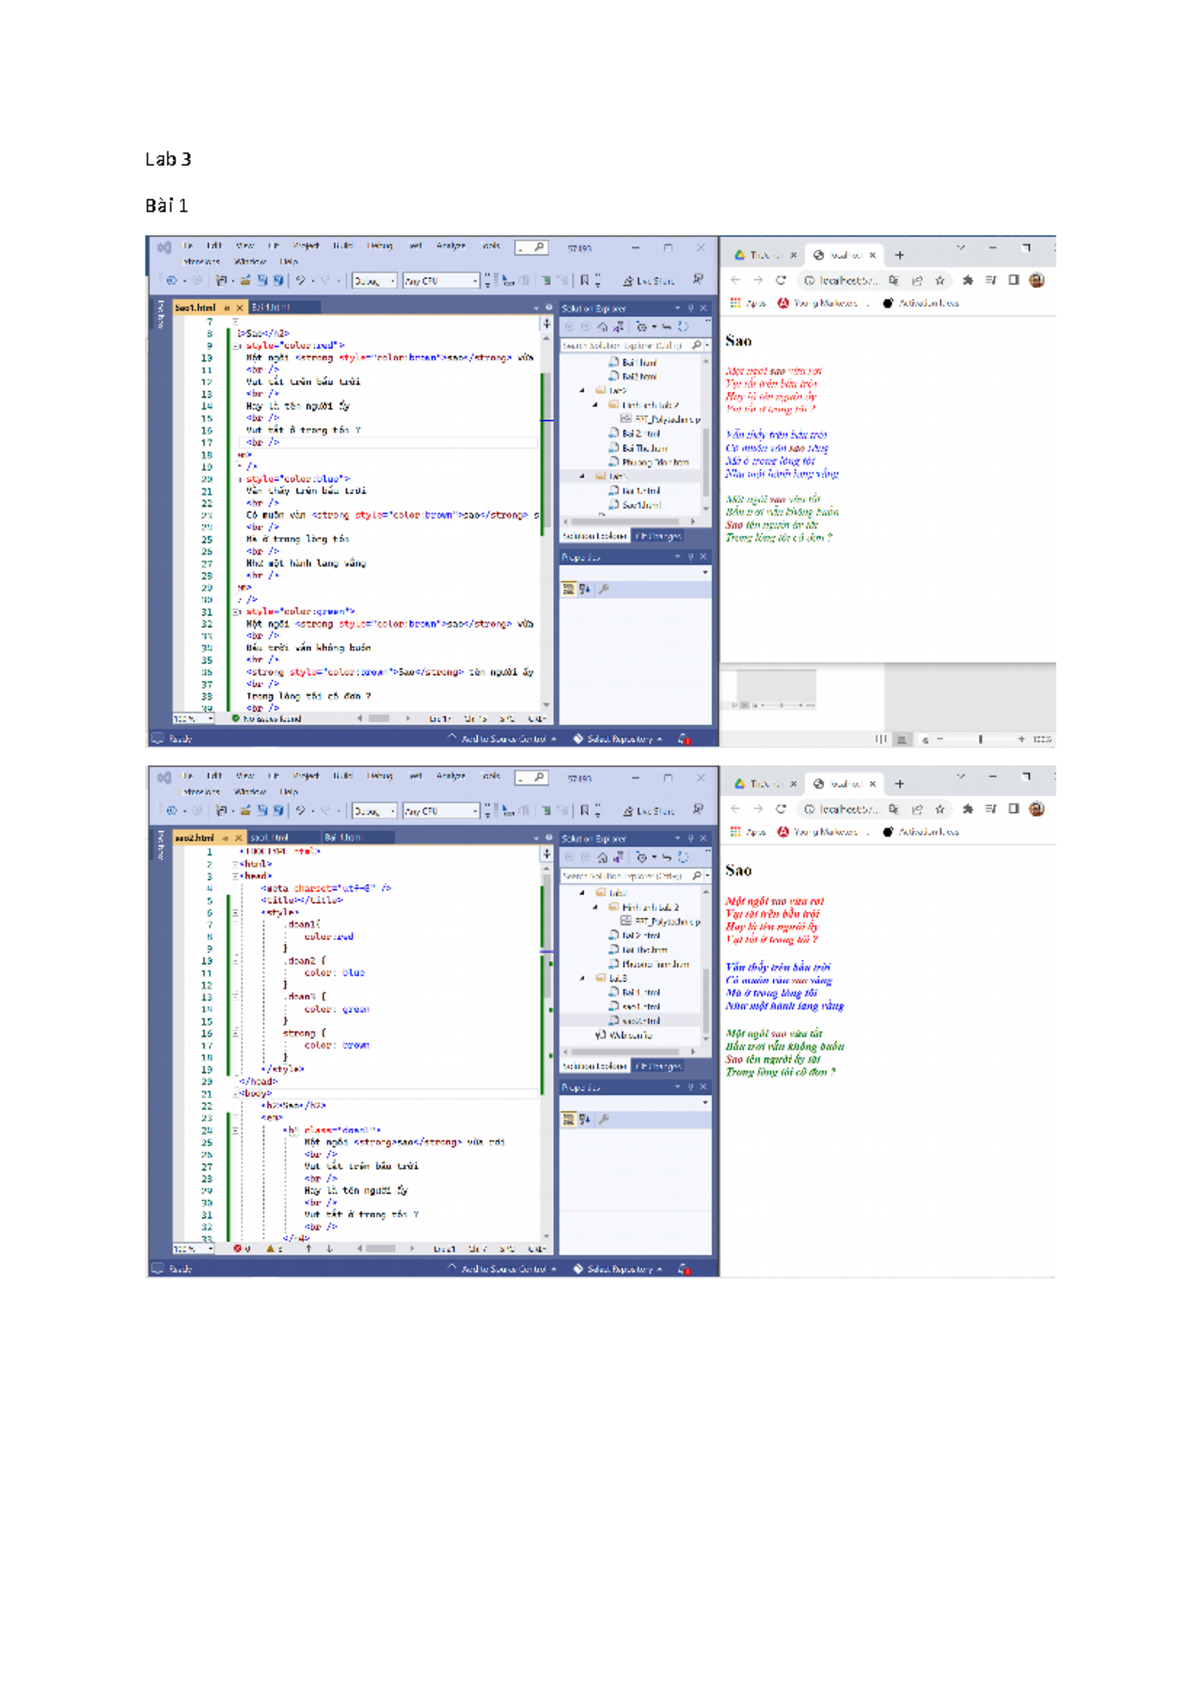Screen dimensions: 1200x1698
Task: Collapse the style block in the sao2.html editor
Action: point(236,912)
